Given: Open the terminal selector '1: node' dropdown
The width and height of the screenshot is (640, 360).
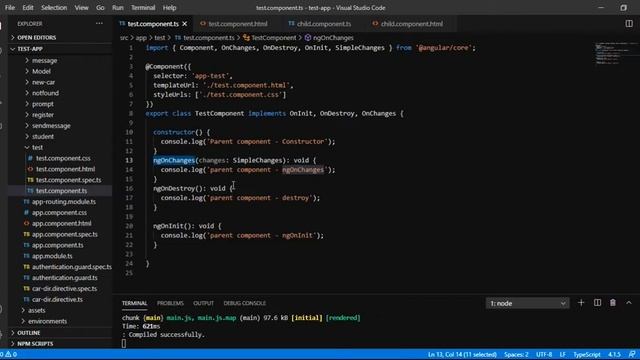Looking at the screenshot, I should [527, 303].
